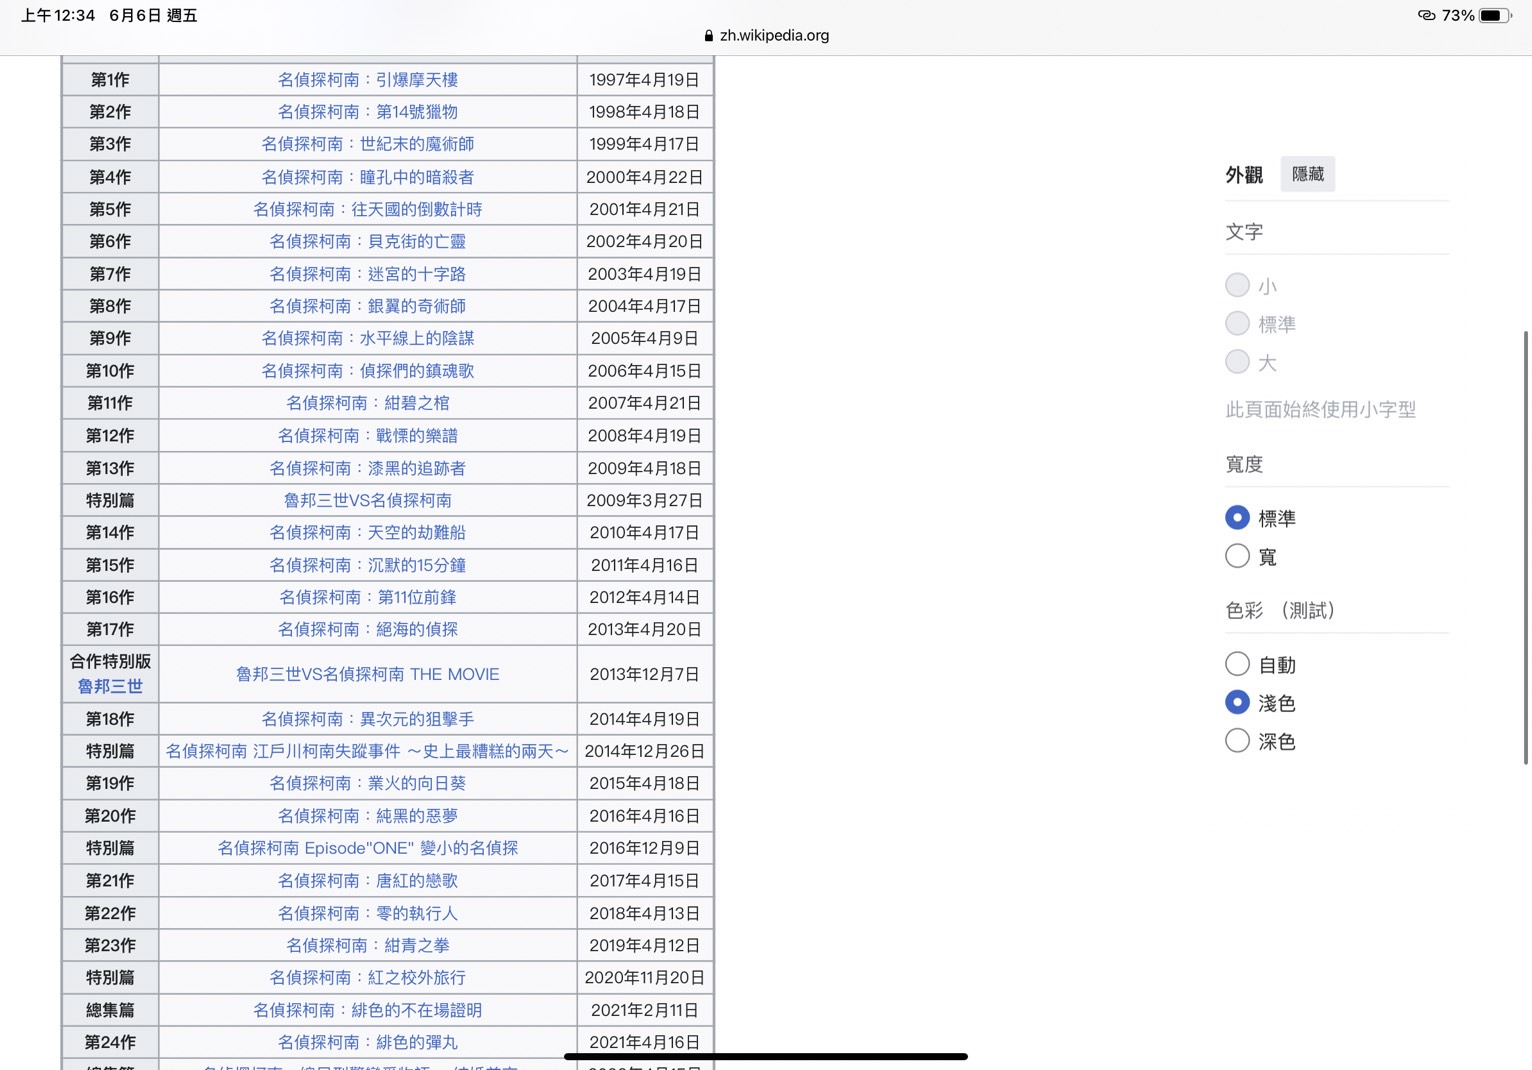Click the 總集篇 row header
This screenshot has width=1532, height=1070.
coord(110,1010)
